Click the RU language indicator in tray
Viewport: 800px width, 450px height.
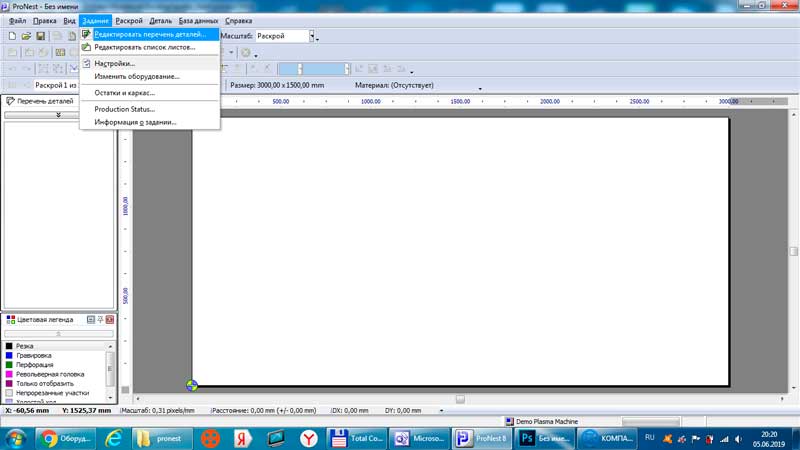(x=649, y=438)
